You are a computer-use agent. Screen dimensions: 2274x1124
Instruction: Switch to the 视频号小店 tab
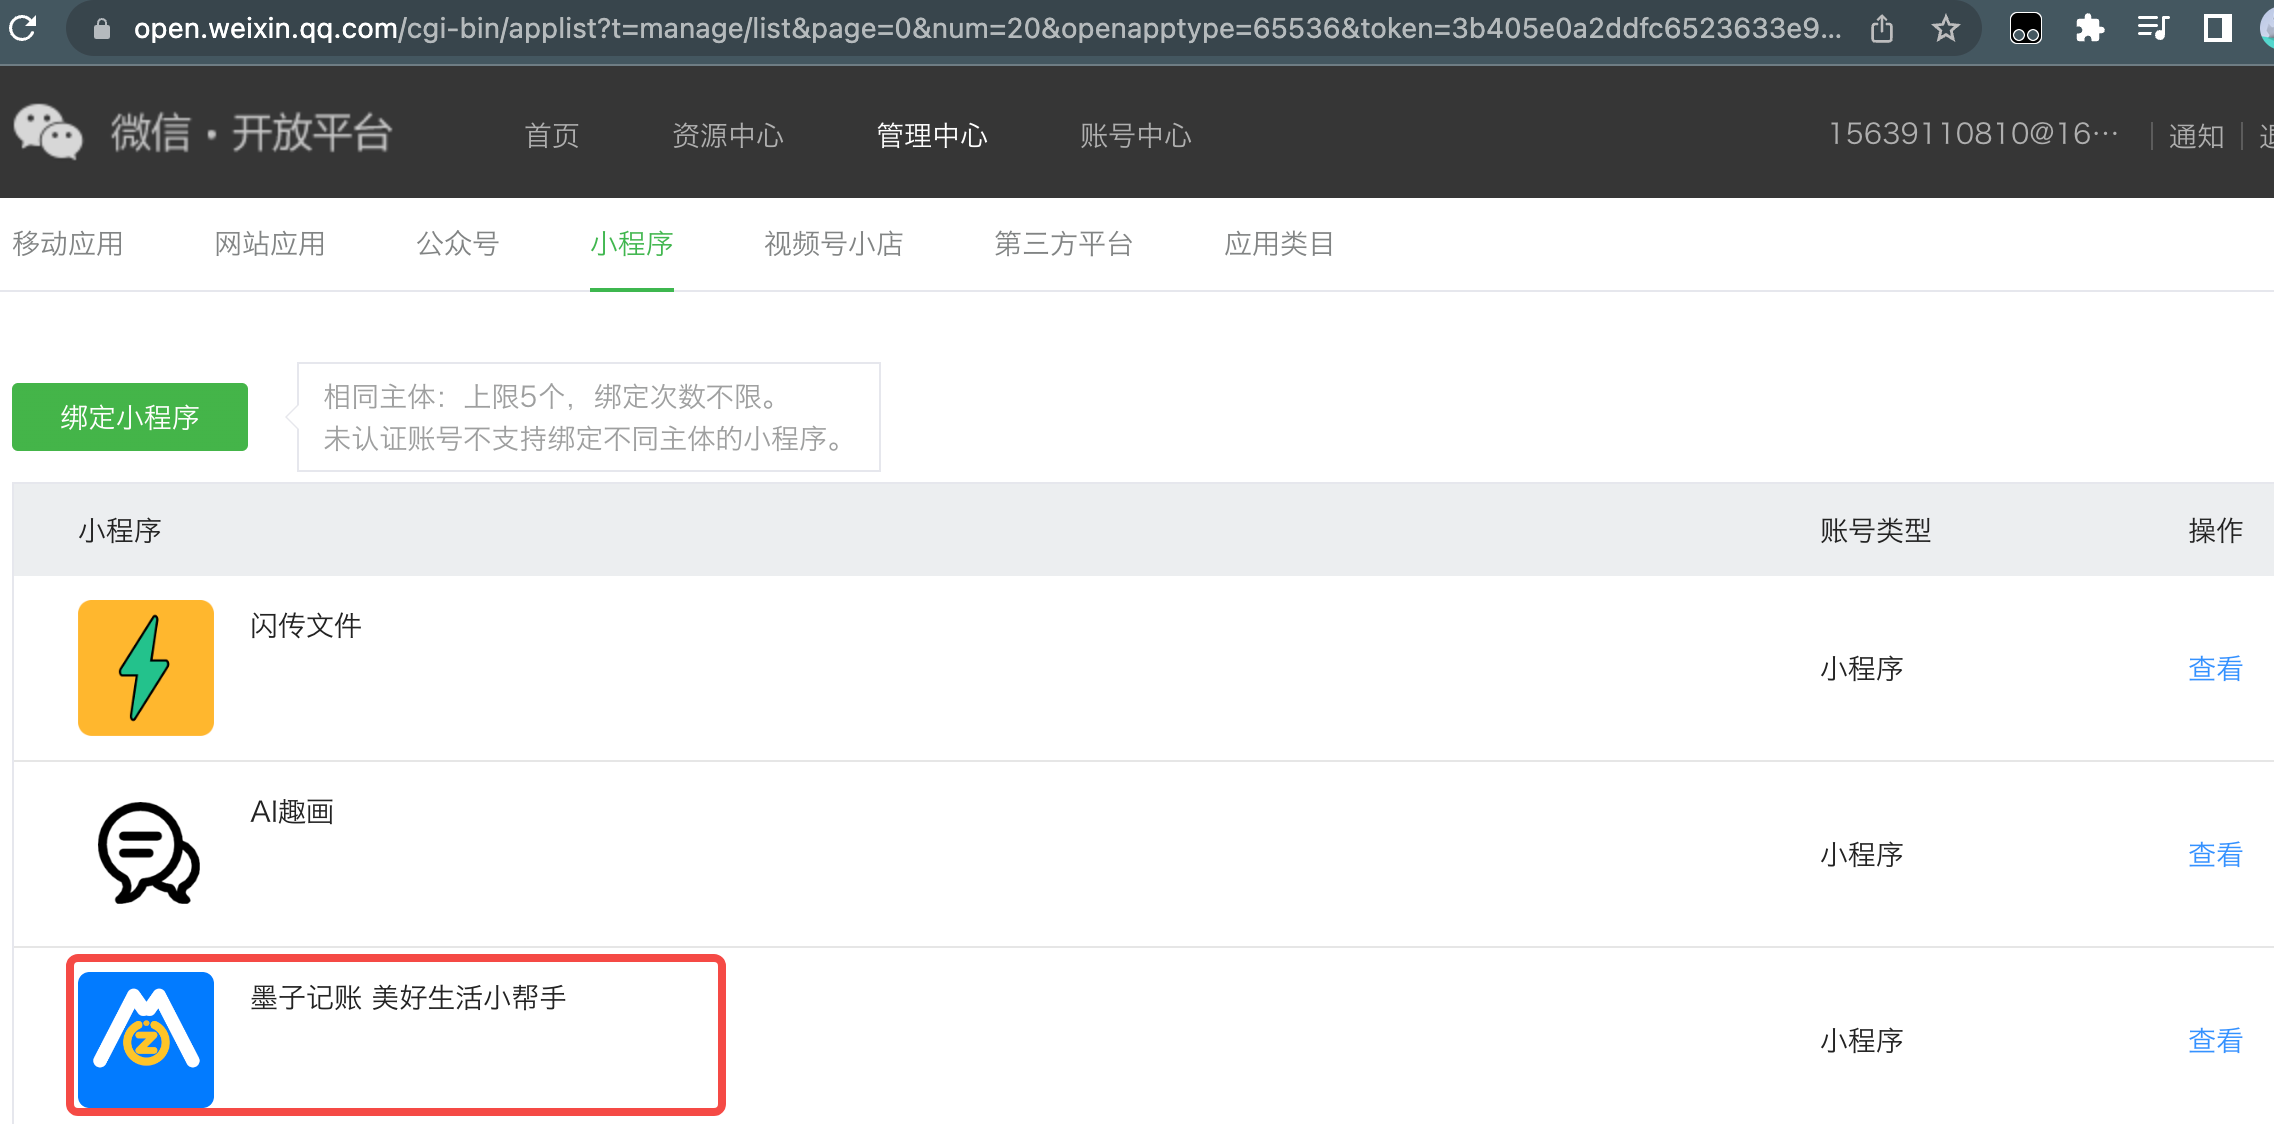[833, 244]
